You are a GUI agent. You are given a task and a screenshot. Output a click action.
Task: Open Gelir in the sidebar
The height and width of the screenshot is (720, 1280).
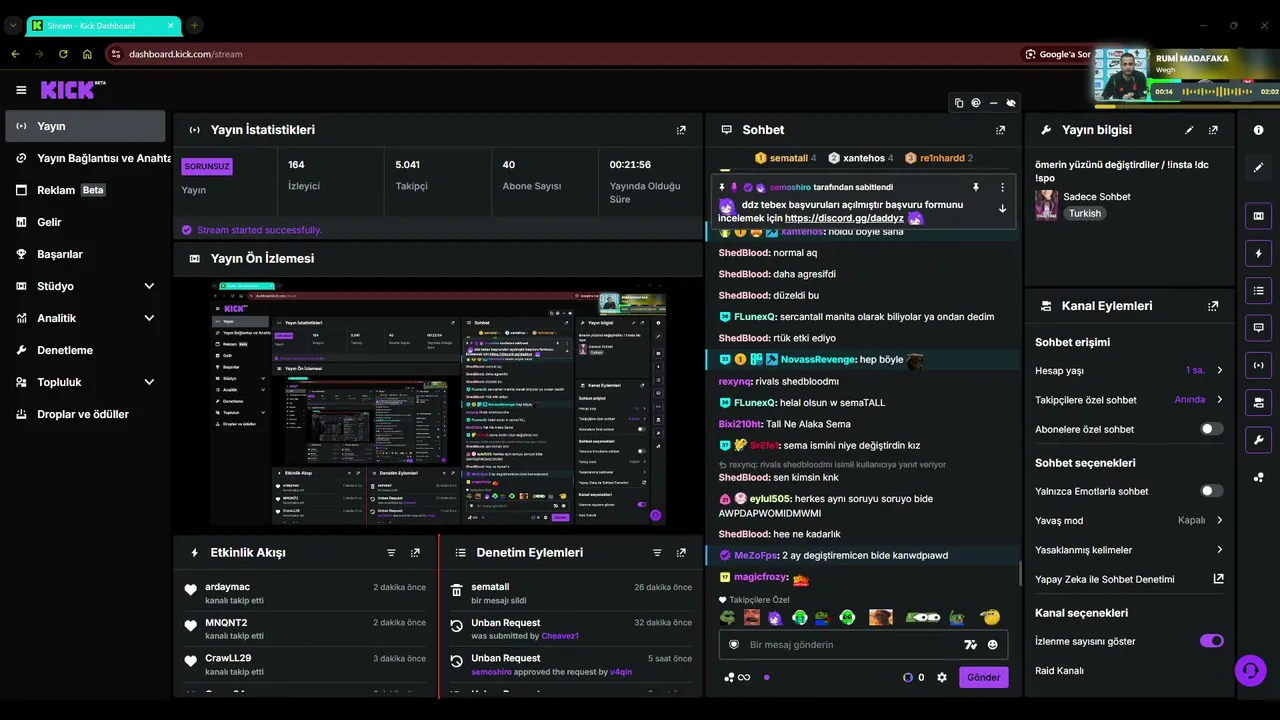click(85, 222)
